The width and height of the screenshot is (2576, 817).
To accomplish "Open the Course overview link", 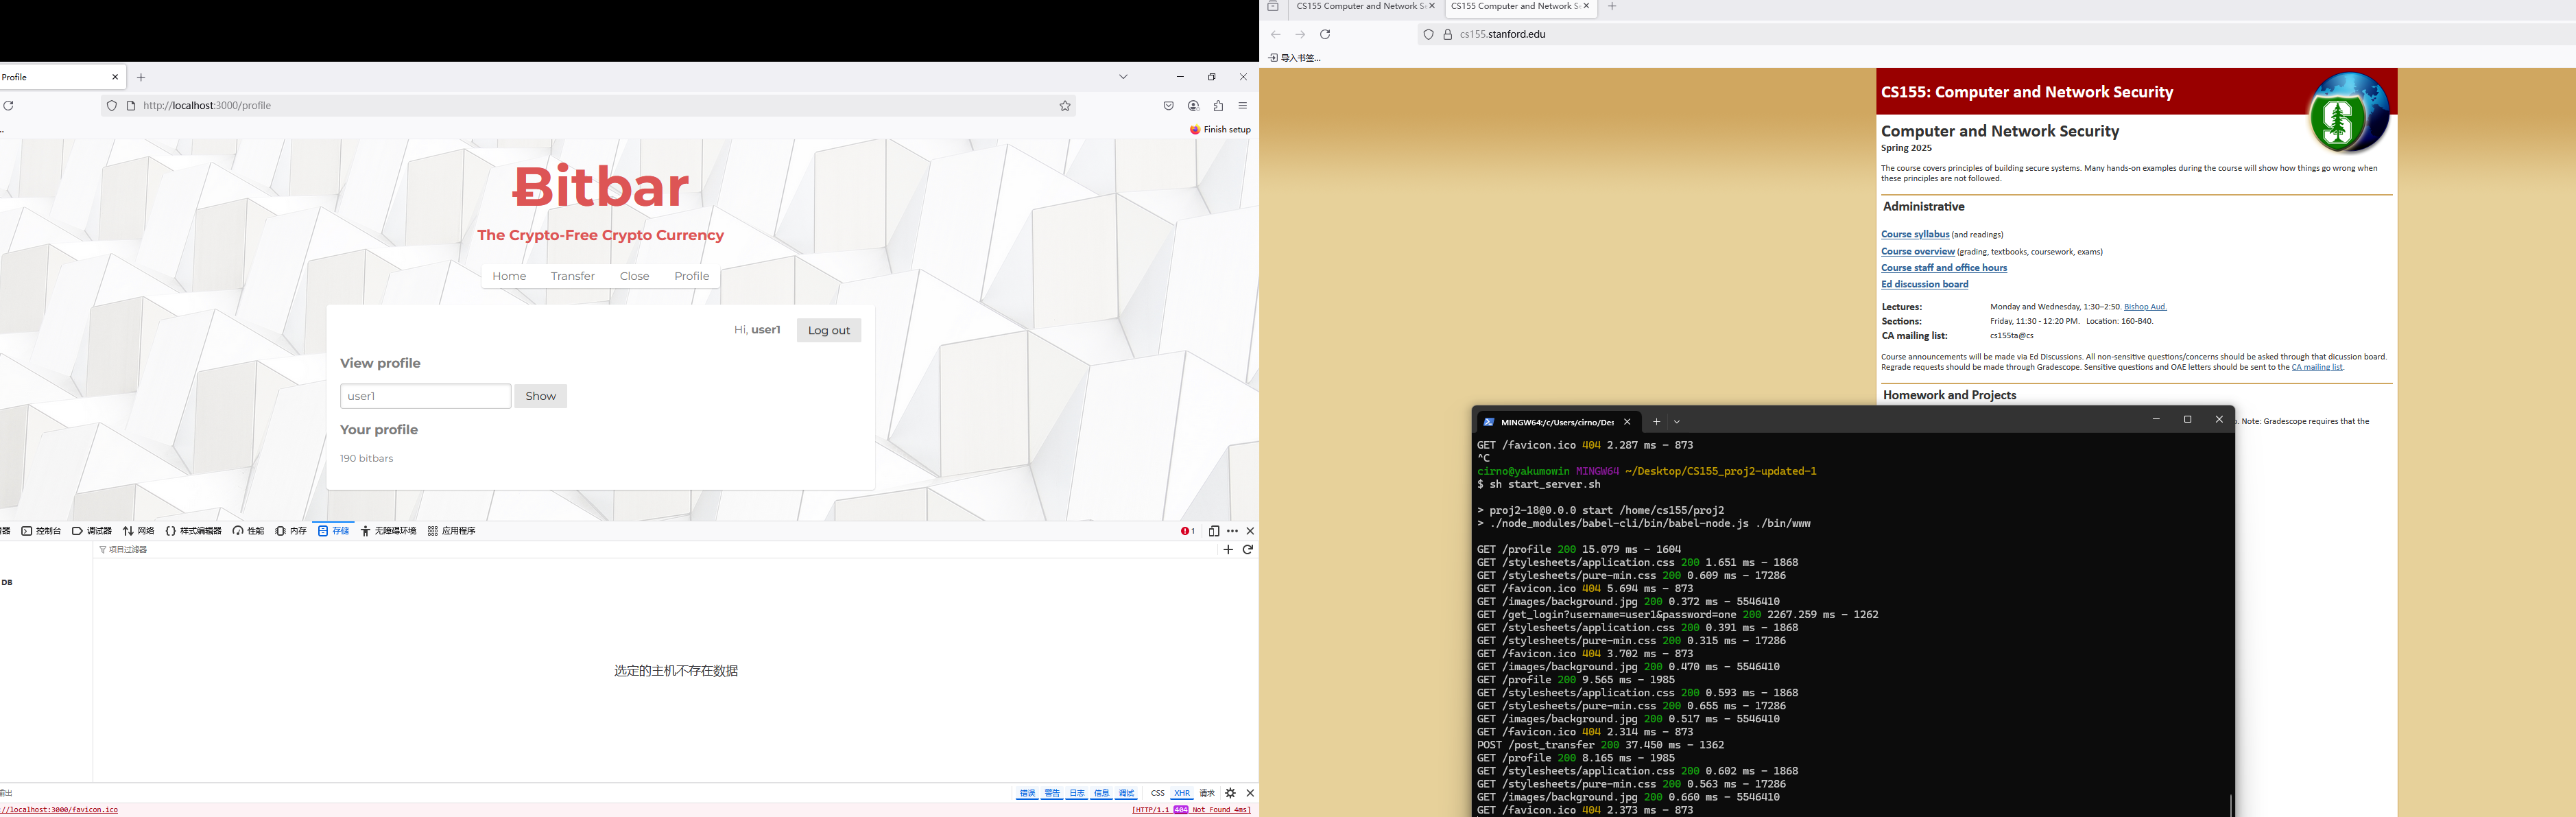I will (1918, 251).
